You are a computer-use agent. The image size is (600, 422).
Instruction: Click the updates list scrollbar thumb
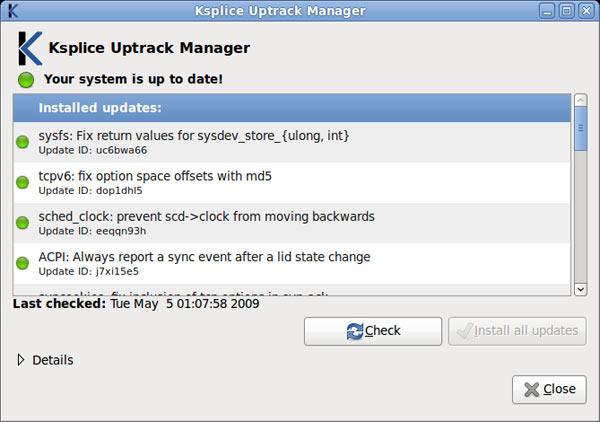(x=580, y=132)
